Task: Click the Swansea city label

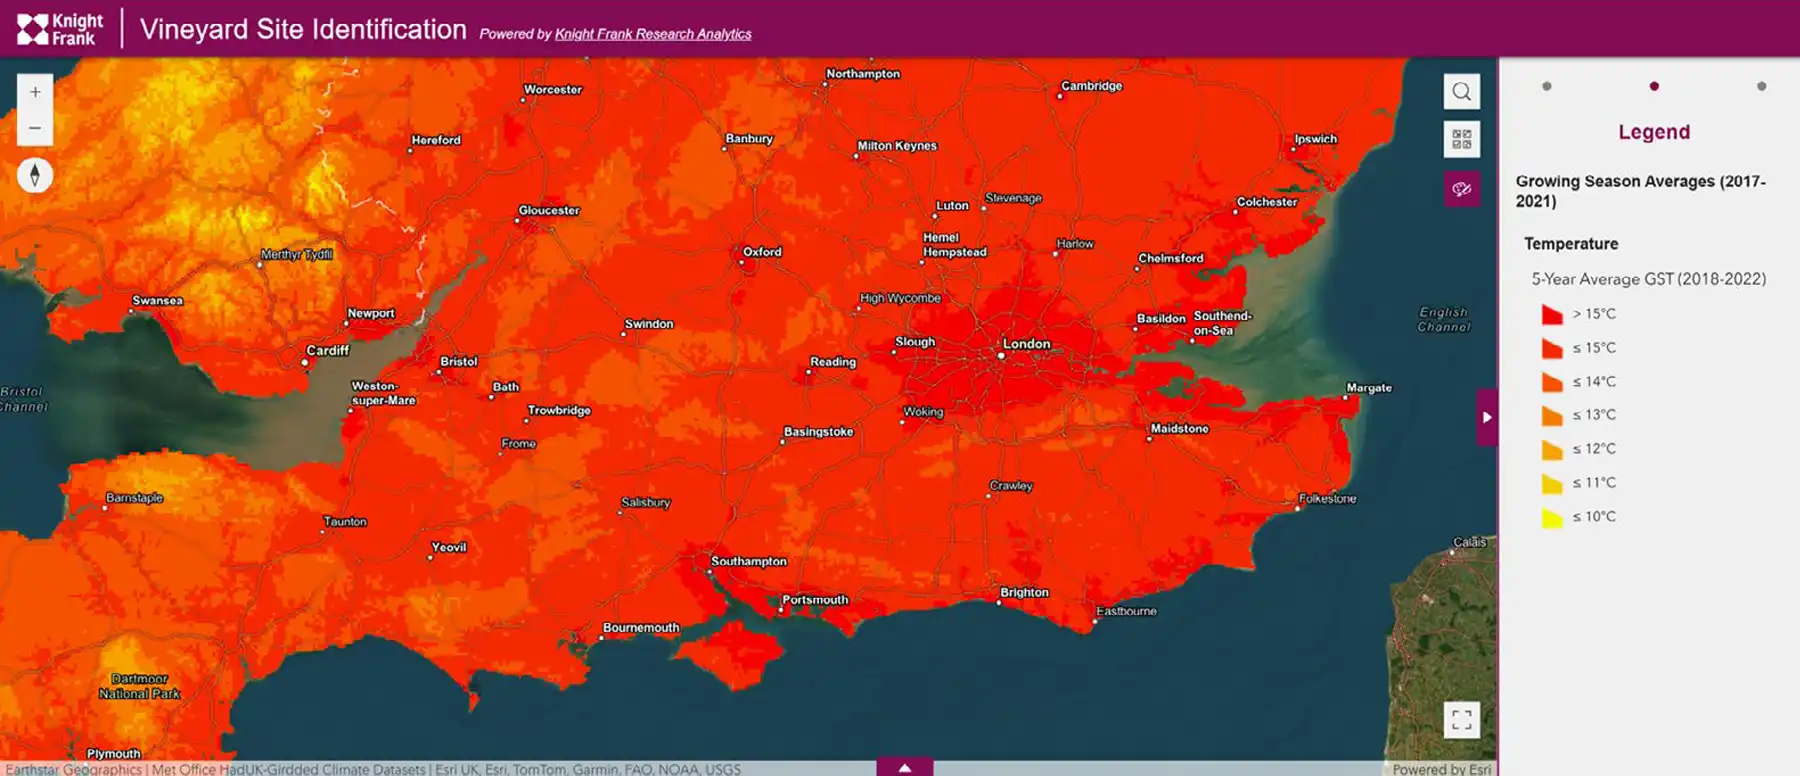Action: click(x=158, y=301)
